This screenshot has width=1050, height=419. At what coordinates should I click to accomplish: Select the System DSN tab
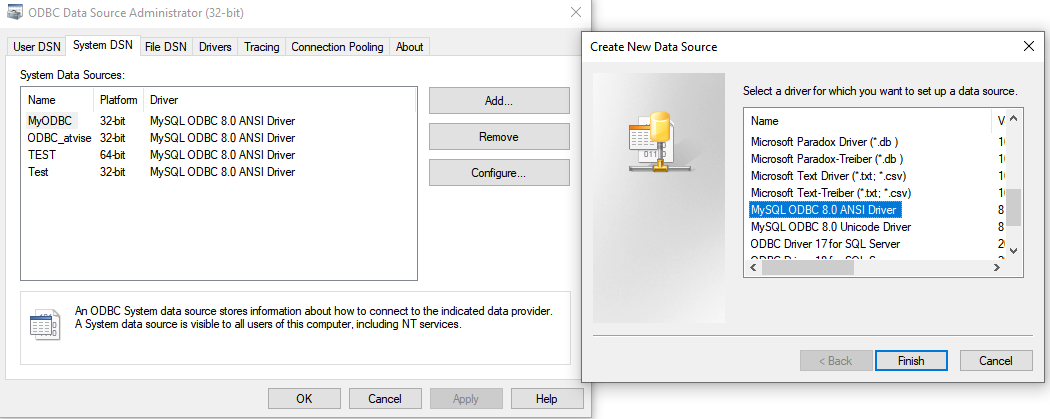[102, 46]
